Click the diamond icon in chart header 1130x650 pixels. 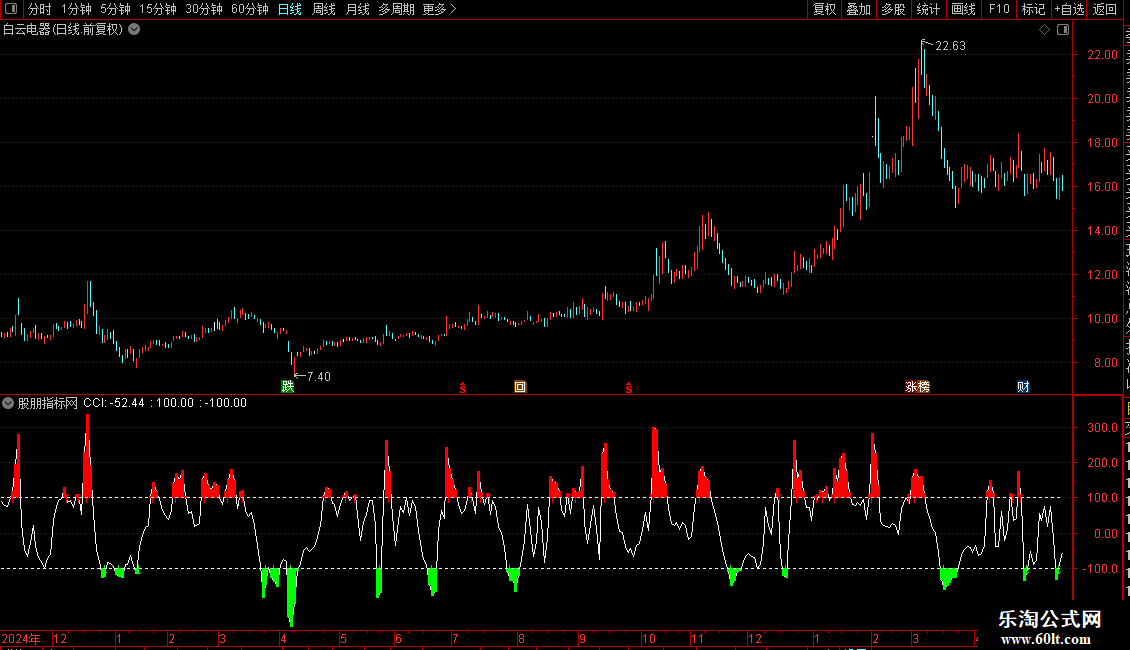click(x=1044, y=30)
